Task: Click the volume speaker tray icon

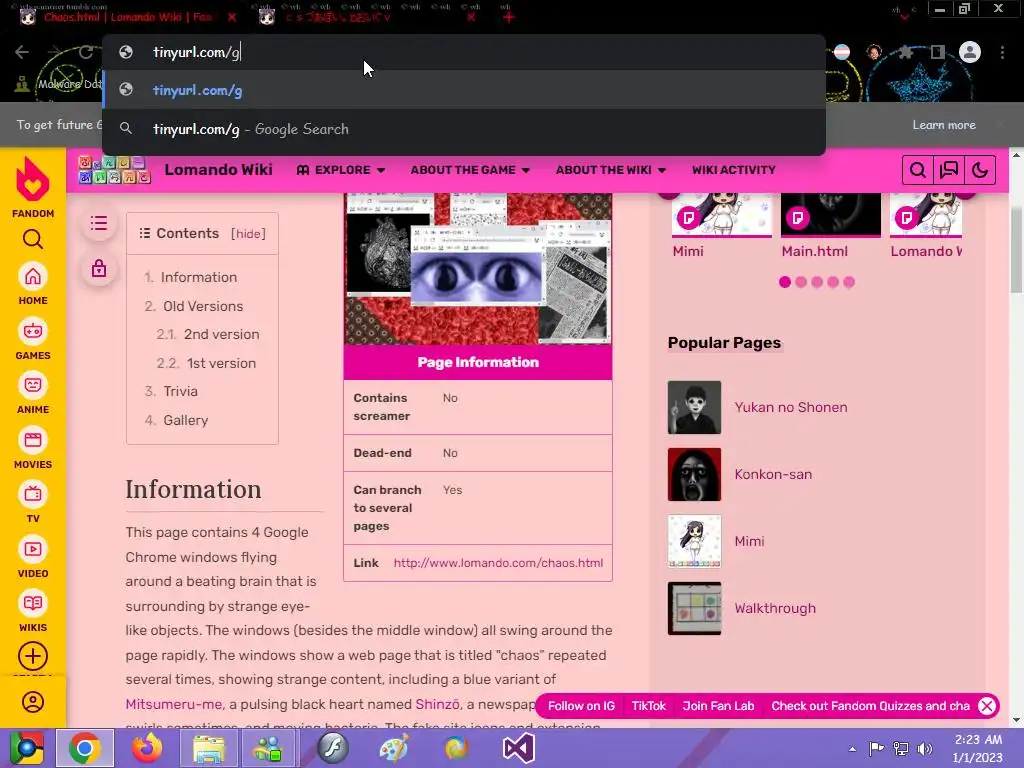Action: [925, 748]
